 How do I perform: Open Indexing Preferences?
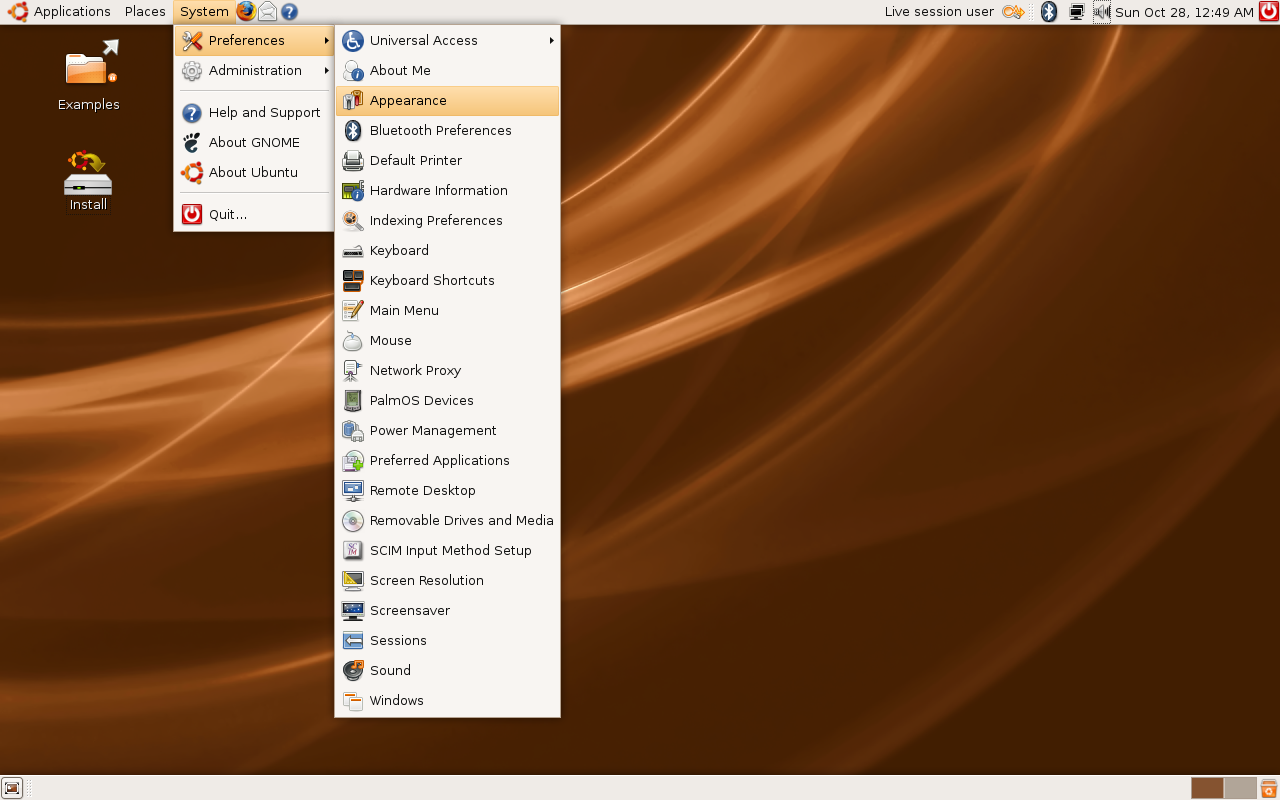point(447,220)
